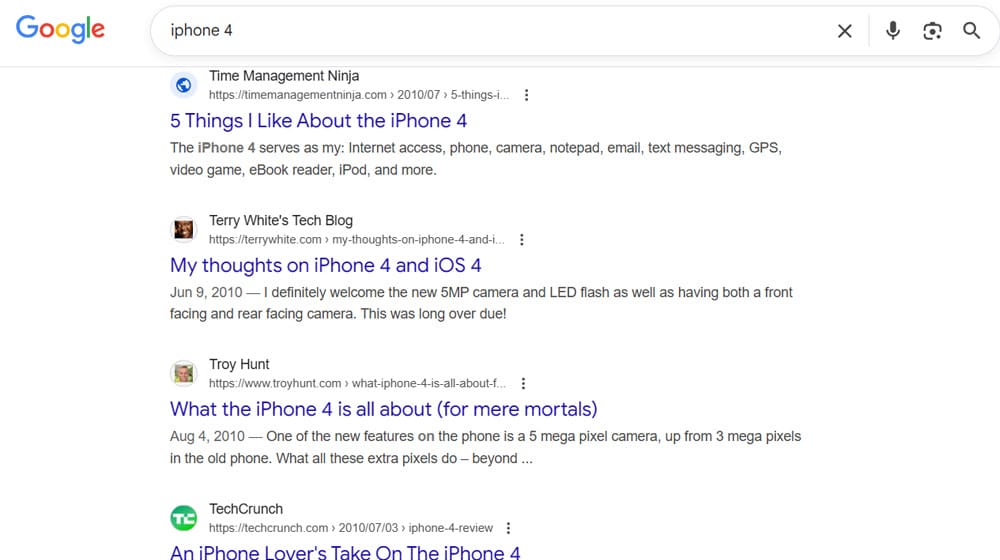
Task: Clear the search box text
Action: (x=844, y=31)
